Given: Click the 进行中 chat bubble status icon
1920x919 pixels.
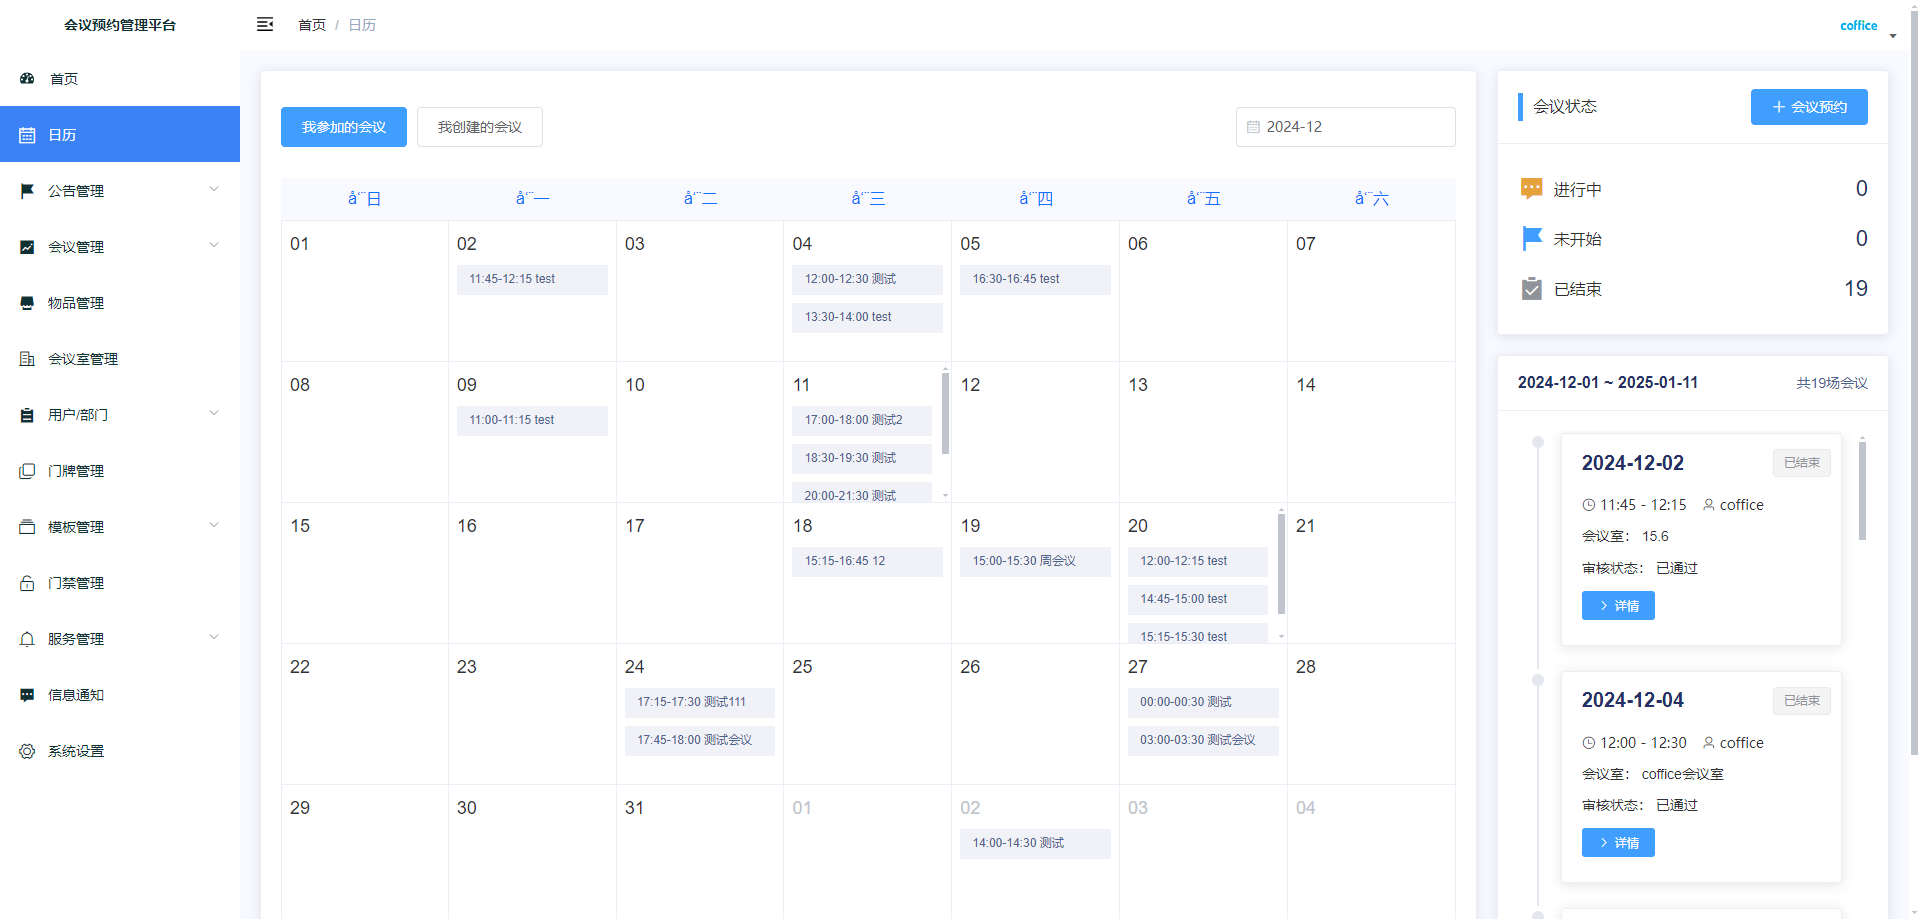Looking at the screenshot, I should pyautogui.click(x=1531, y=188).
